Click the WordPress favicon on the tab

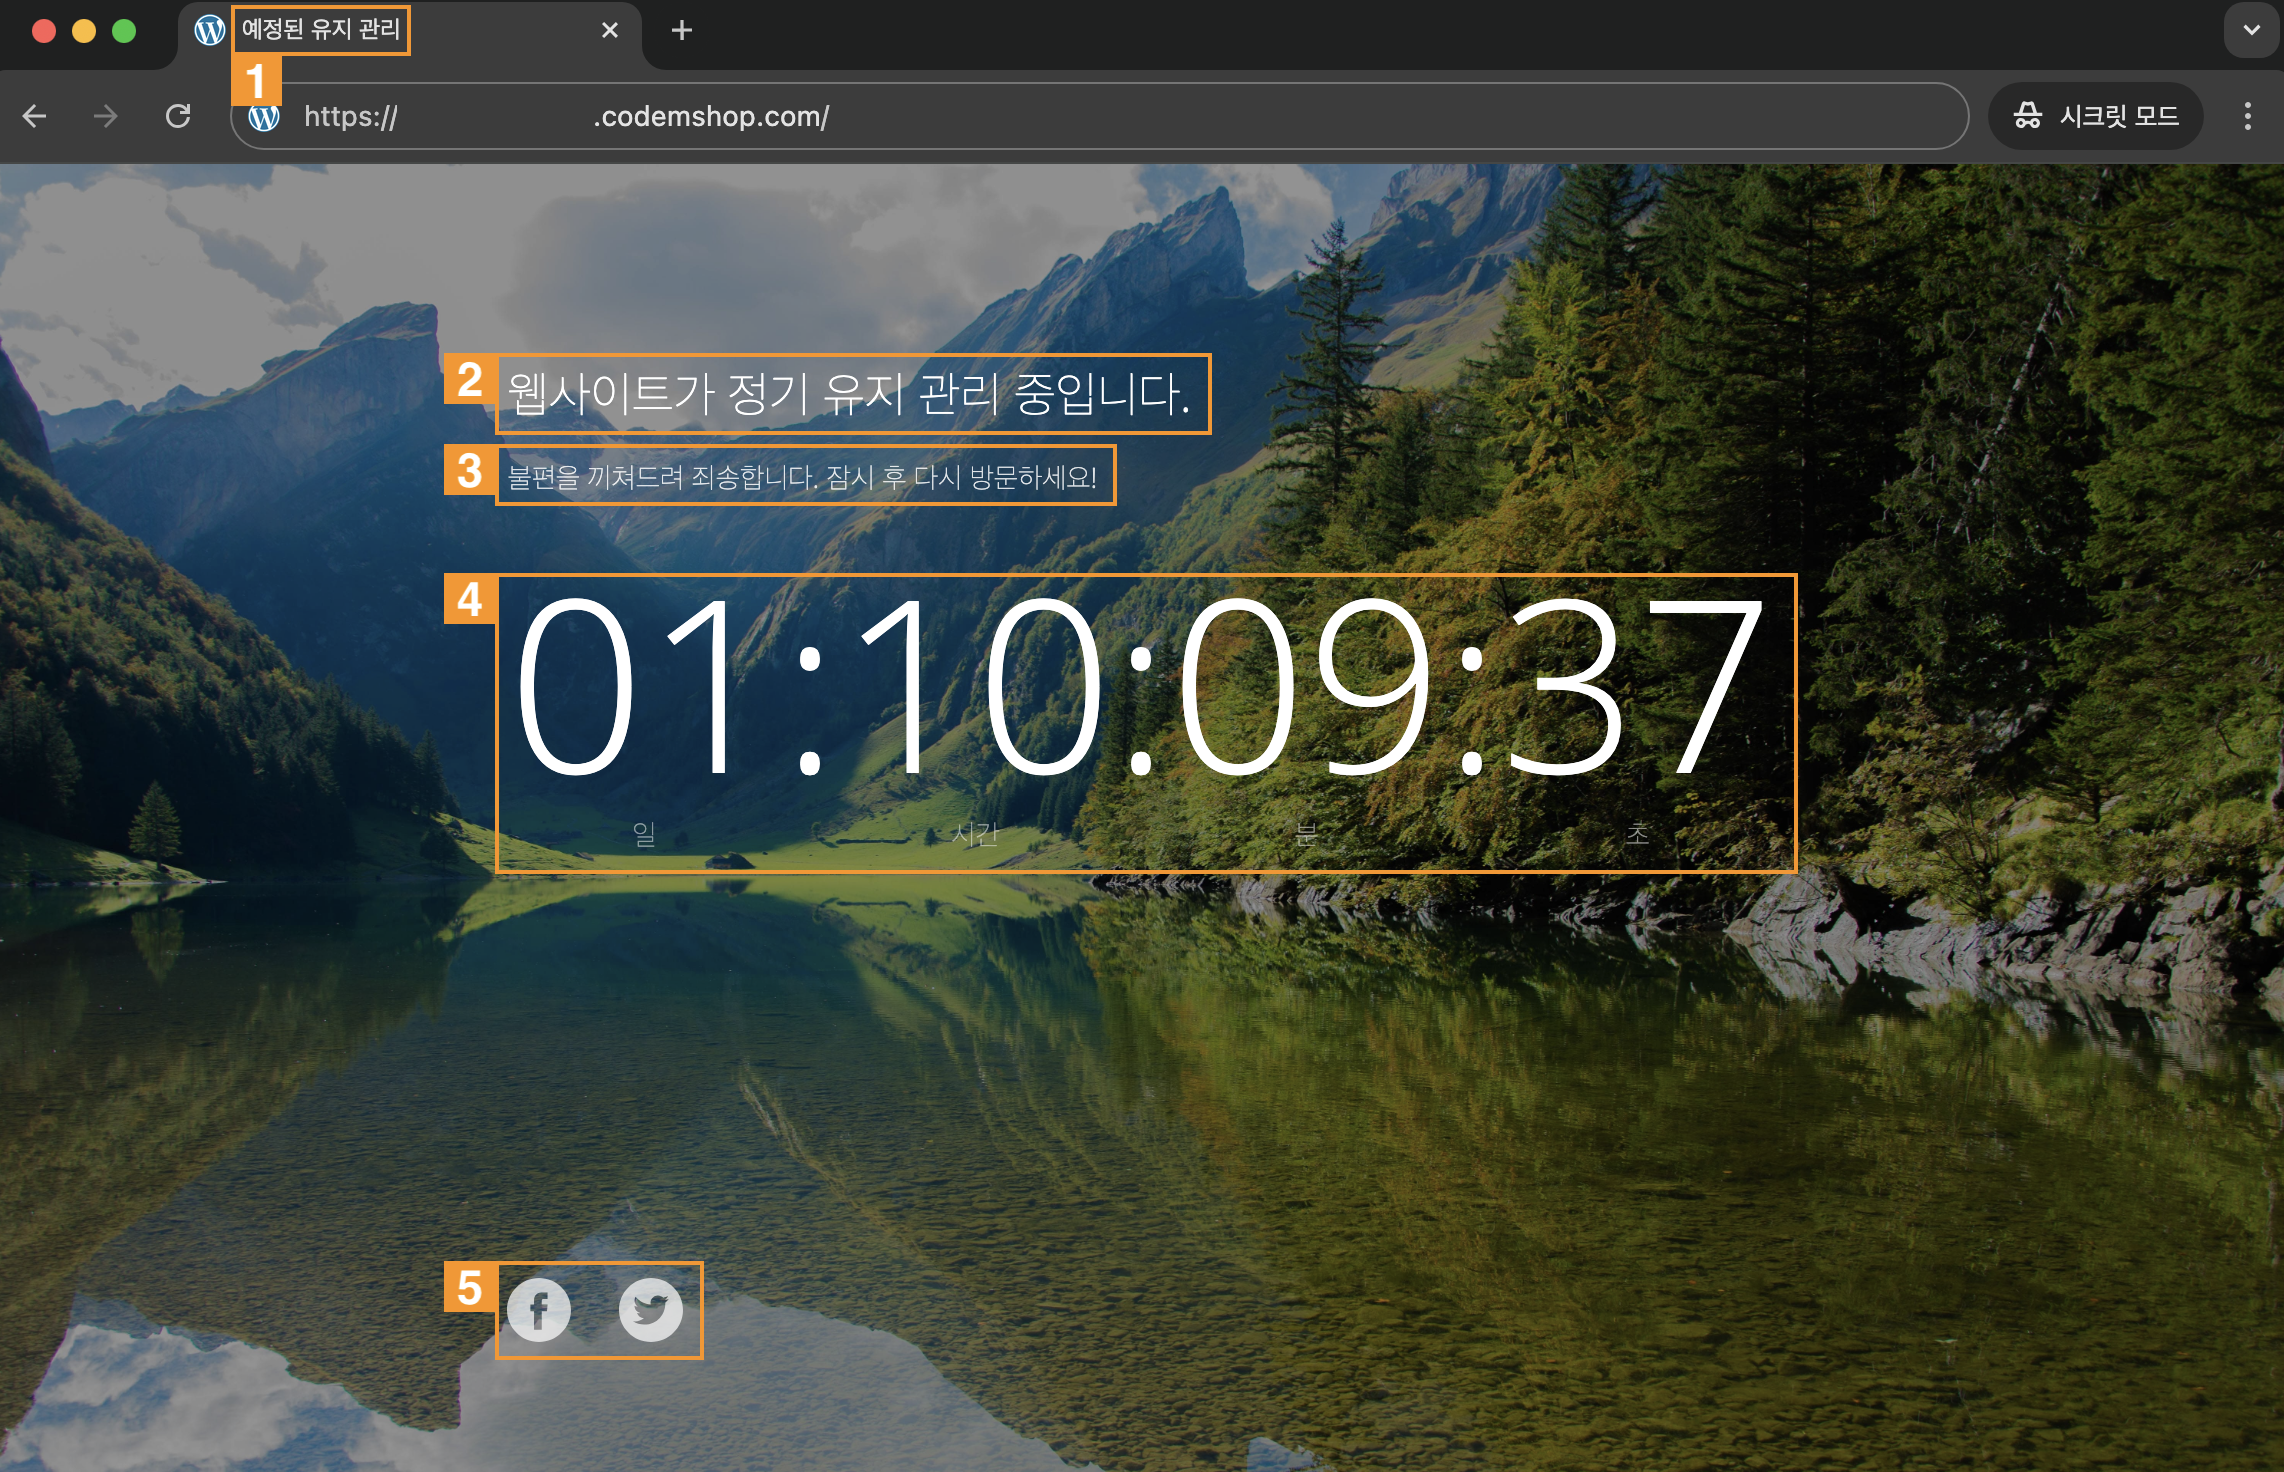point(209,30)
